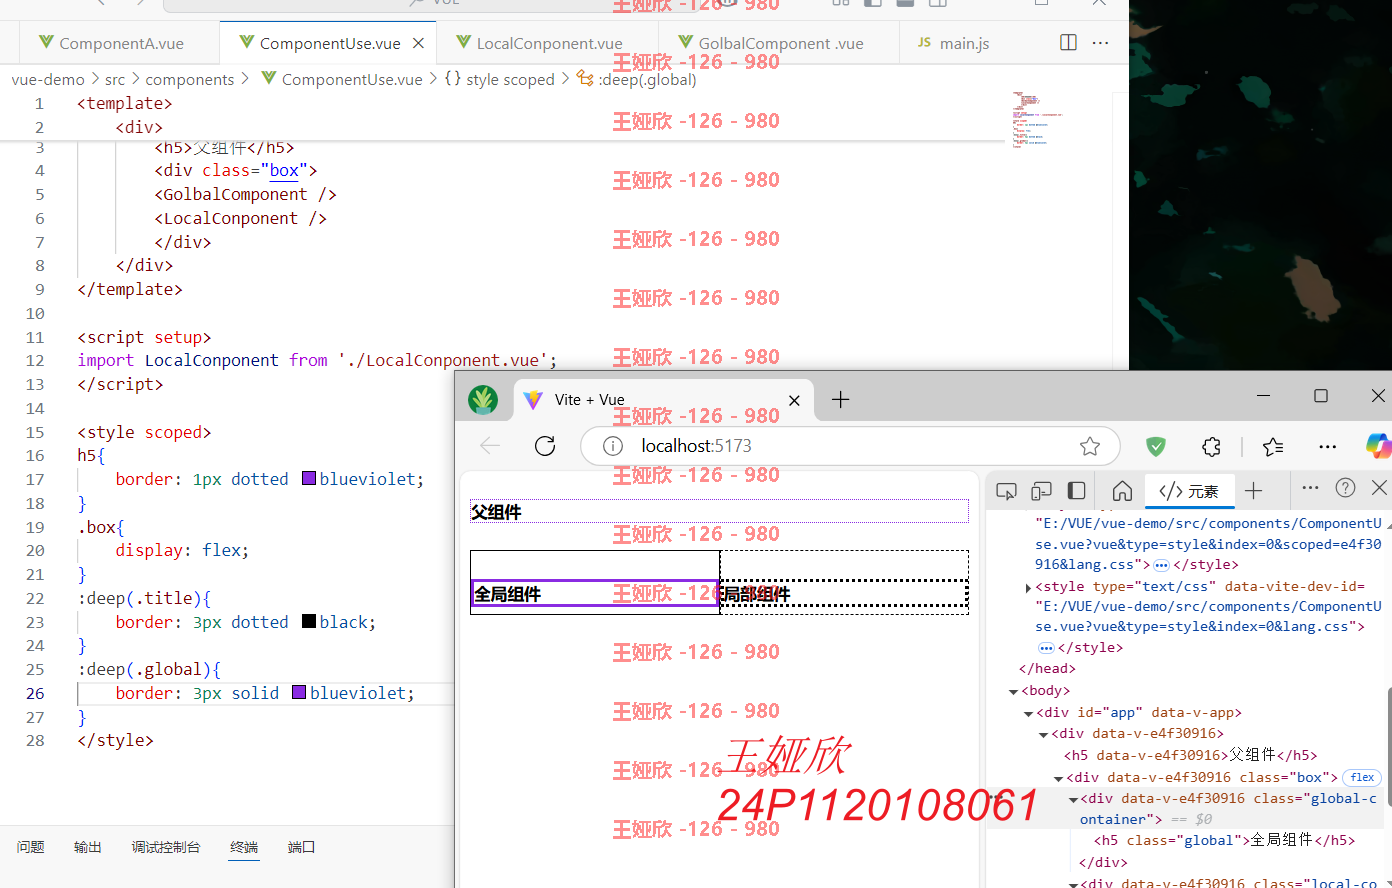Open a new browser tab
This screenshot has height=888, width=1392.
pos(841,400)
